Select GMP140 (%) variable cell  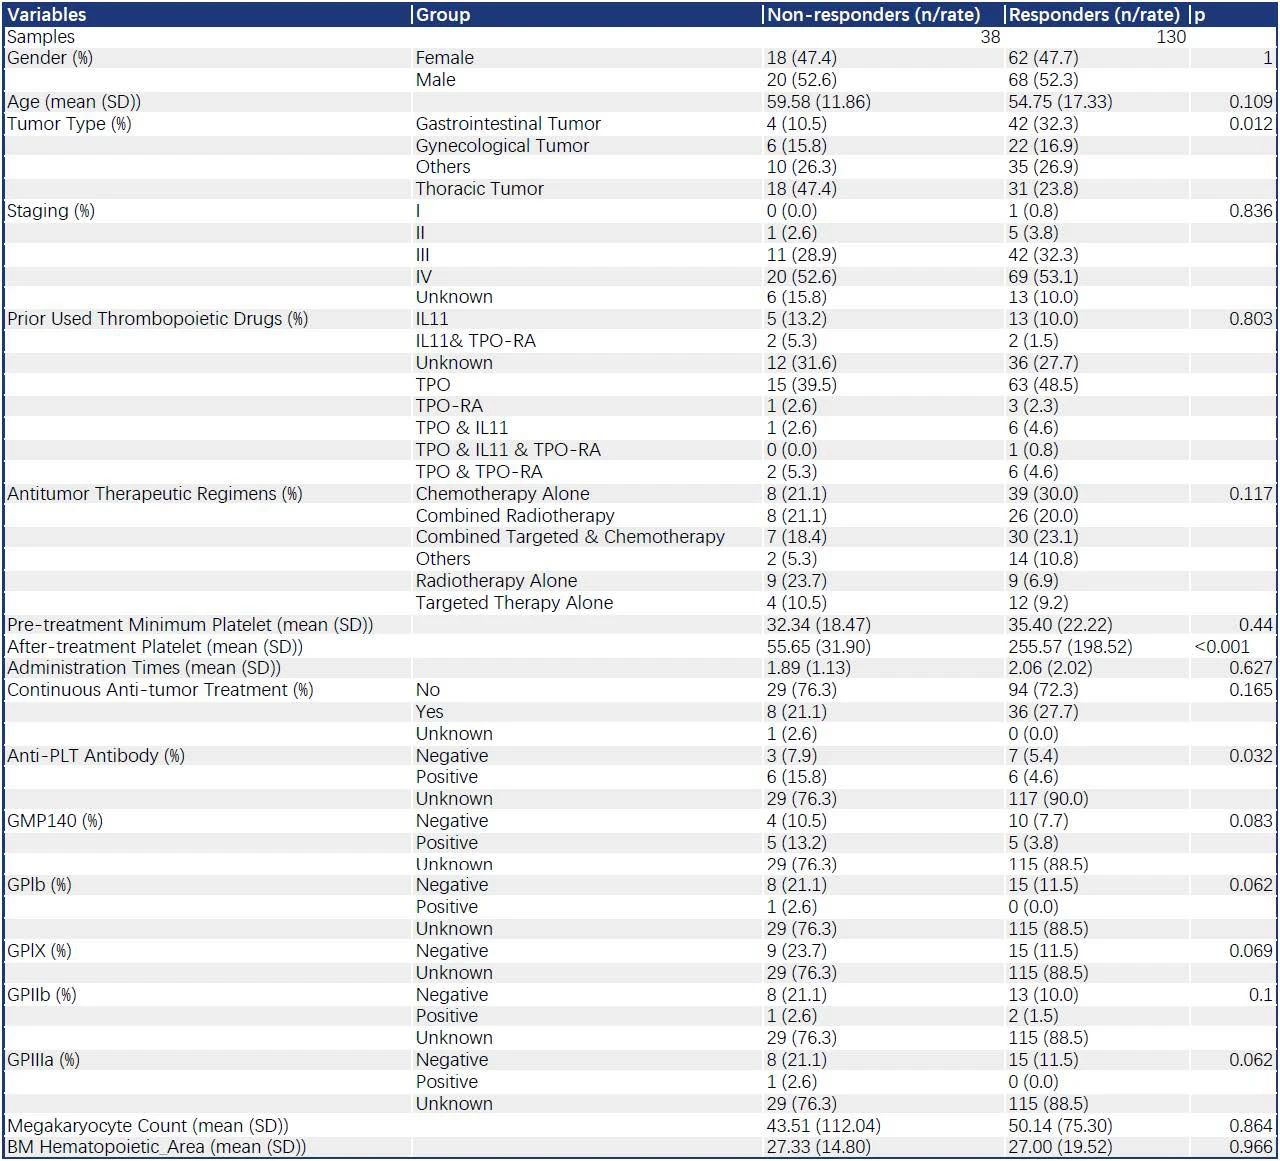(55, 821)
